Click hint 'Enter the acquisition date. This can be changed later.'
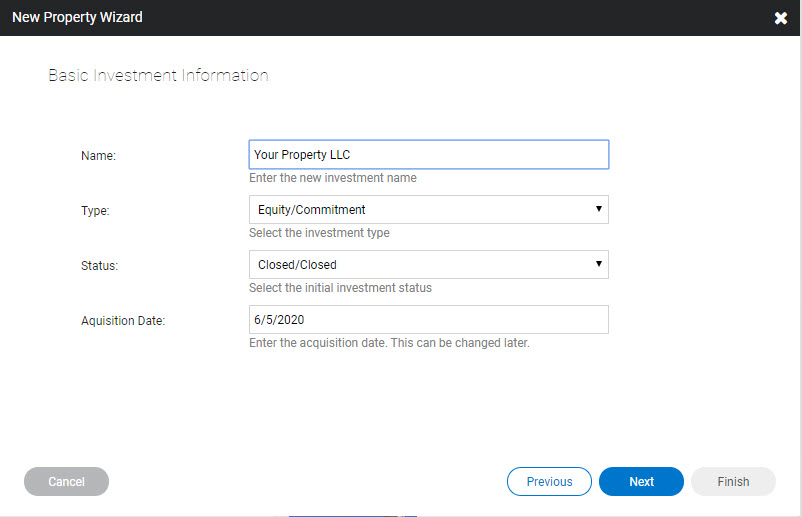Image resolution: width=802 pixels, height=517 pixels. click(389, 343)
